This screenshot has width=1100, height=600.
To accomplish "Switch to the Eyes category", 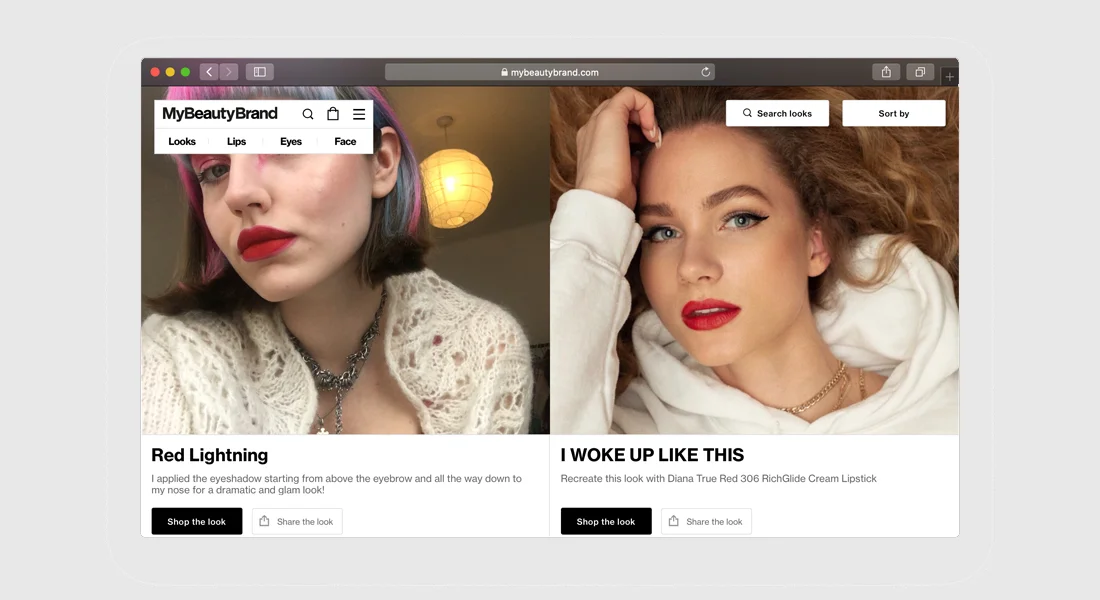I will [x=290, y=141].
